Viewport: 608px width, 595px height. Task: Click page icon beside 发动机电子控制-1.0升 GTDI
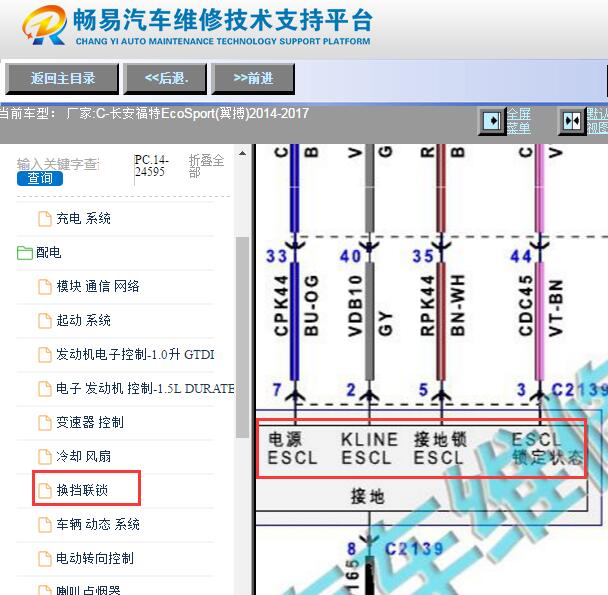point(45,355)
